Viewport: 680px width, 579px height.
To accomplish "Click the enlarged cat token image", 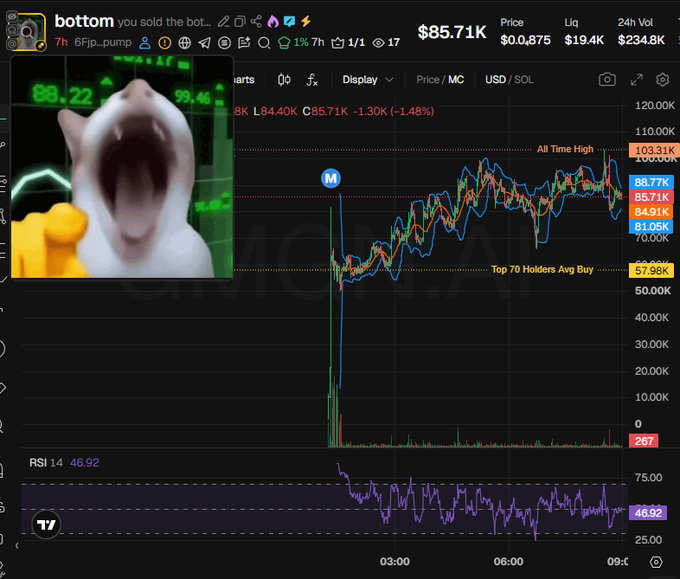I will click(122, 167).
